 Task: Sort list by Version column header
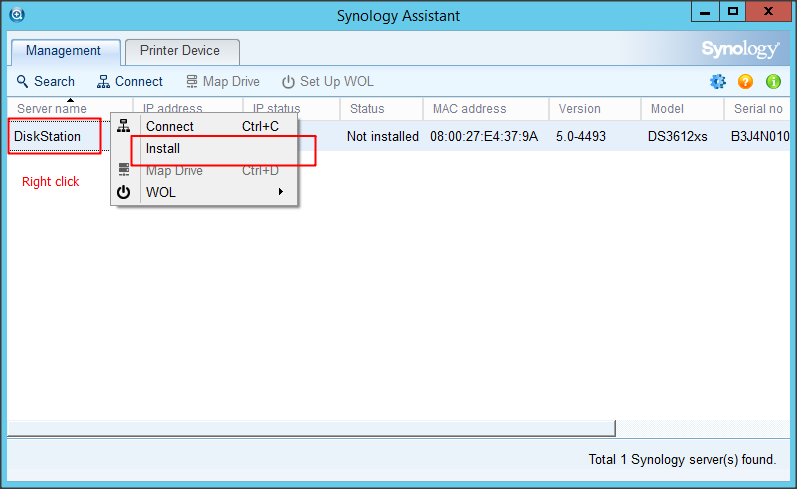coord(580,108)
